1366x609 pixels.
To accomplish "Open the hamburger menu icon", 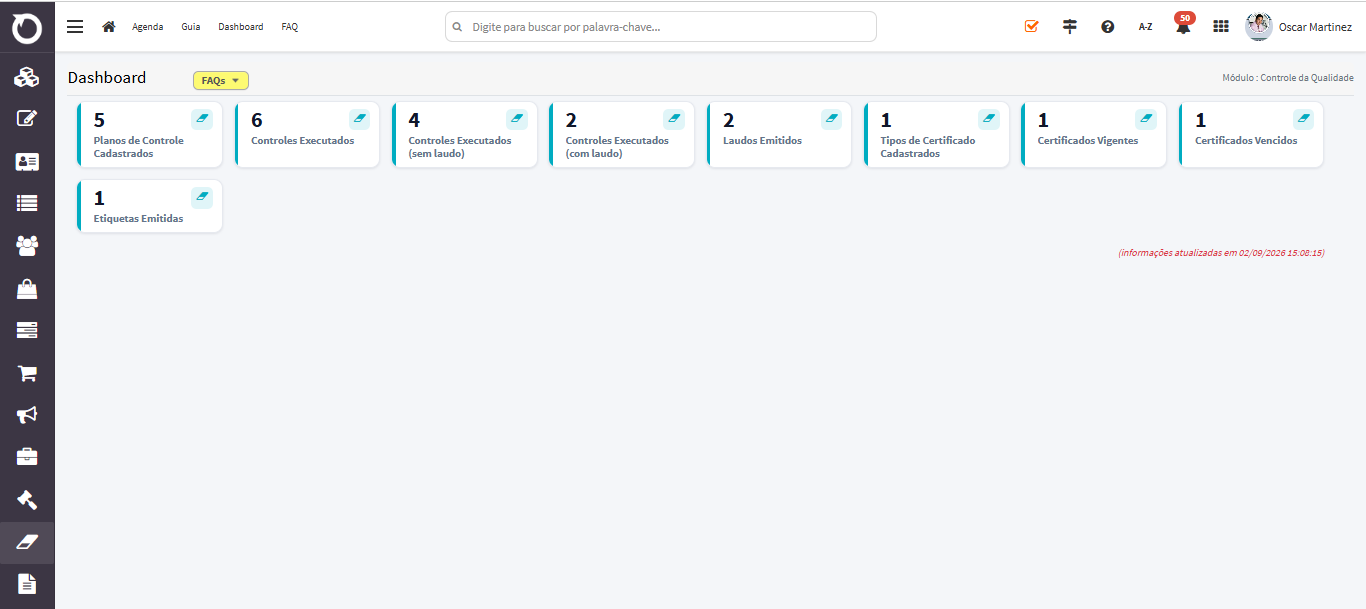I will point(75,26).
